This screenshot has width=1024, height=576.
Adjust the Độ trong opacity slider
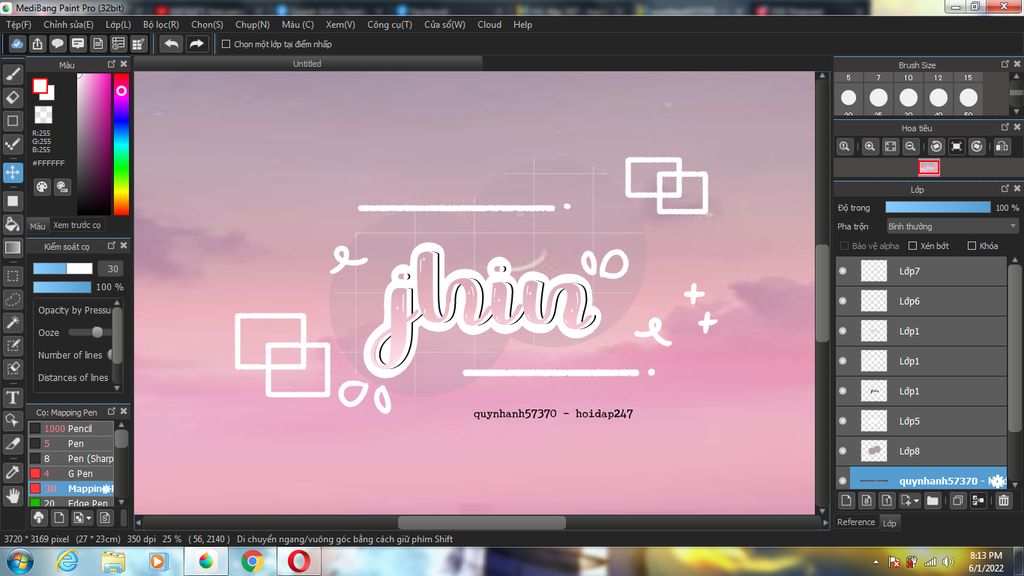coord(938,207)
